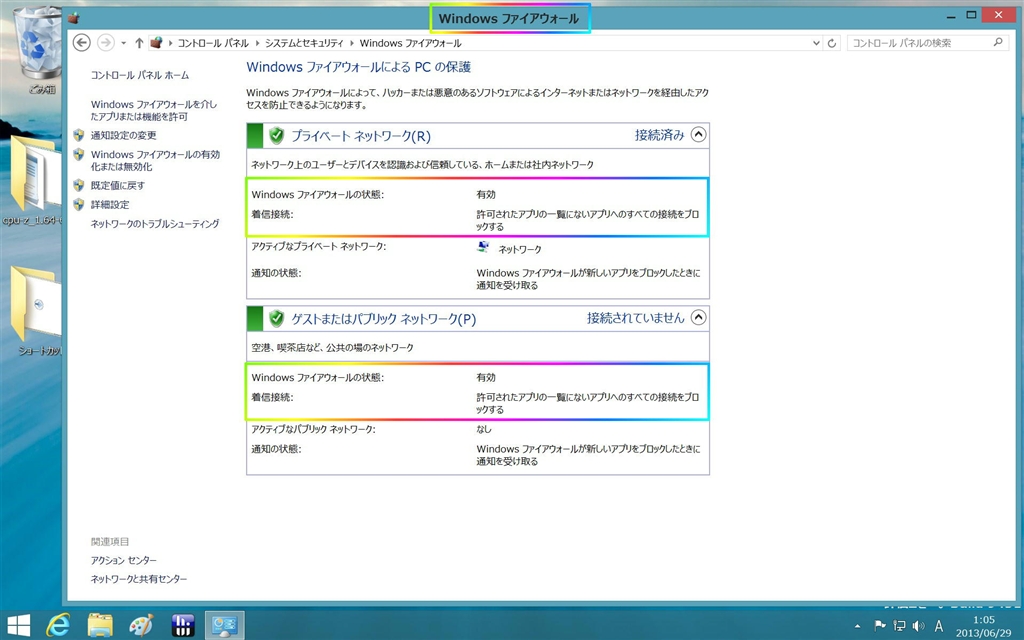Click network tray icon
This screenshot has width=1024, height=640.
899,626
